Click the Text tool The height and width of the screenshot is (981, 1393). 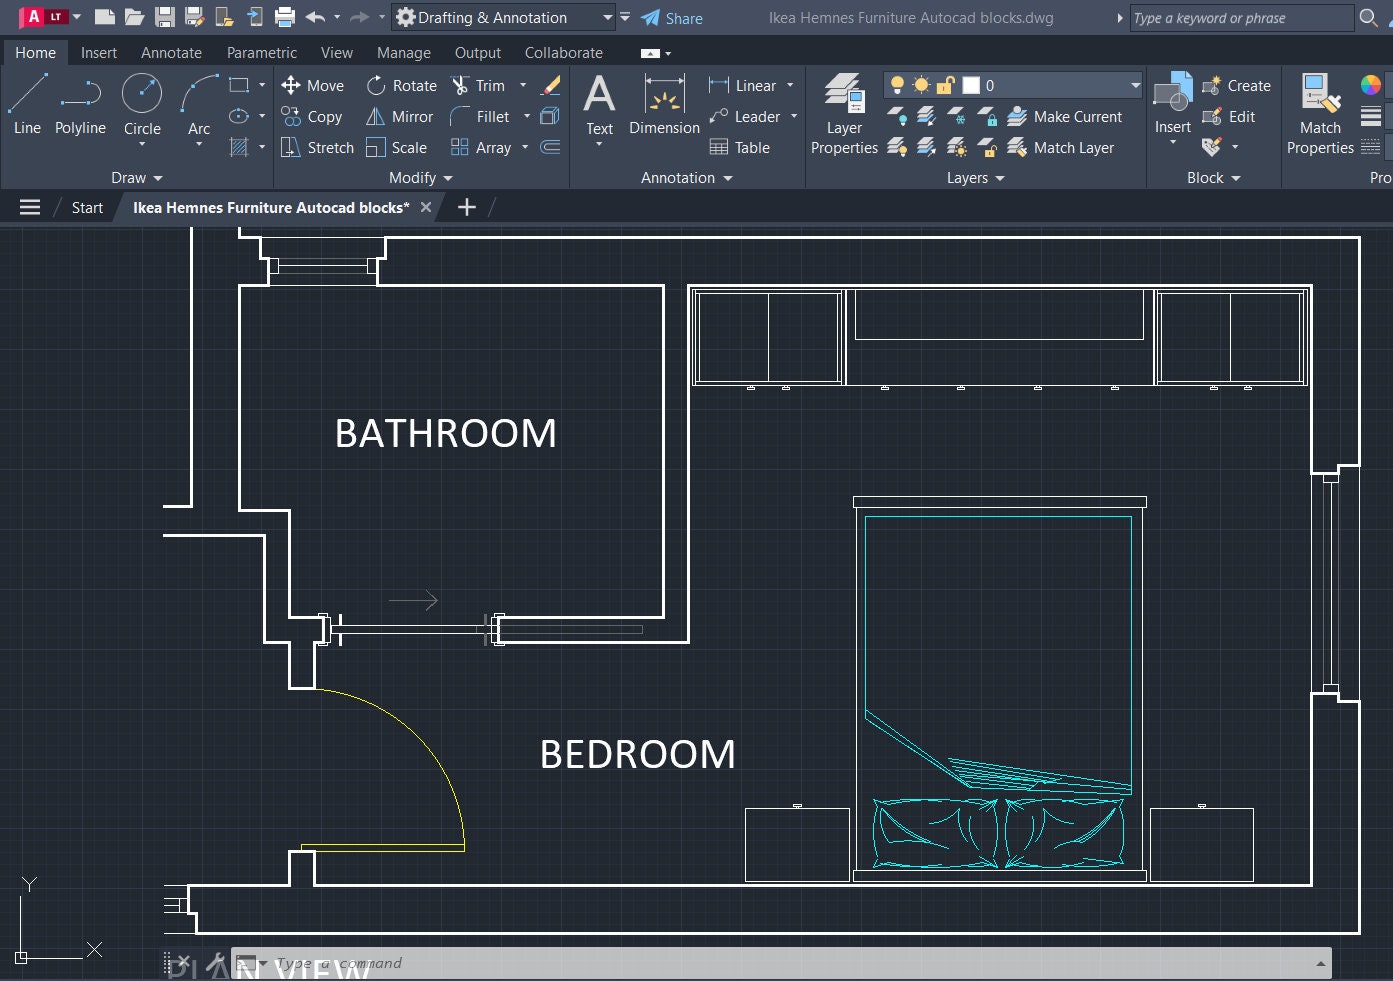click(598, 104)
